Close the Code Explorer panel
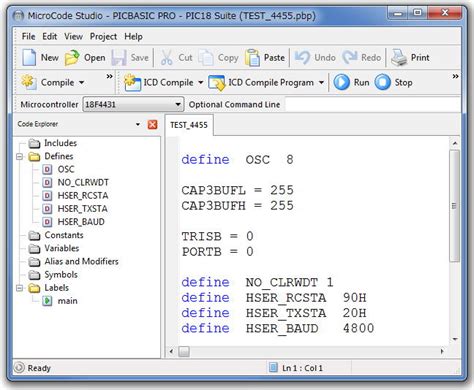The width and height of the screenshot is (474, 390). pyautogui.click(x=152, y=124)
